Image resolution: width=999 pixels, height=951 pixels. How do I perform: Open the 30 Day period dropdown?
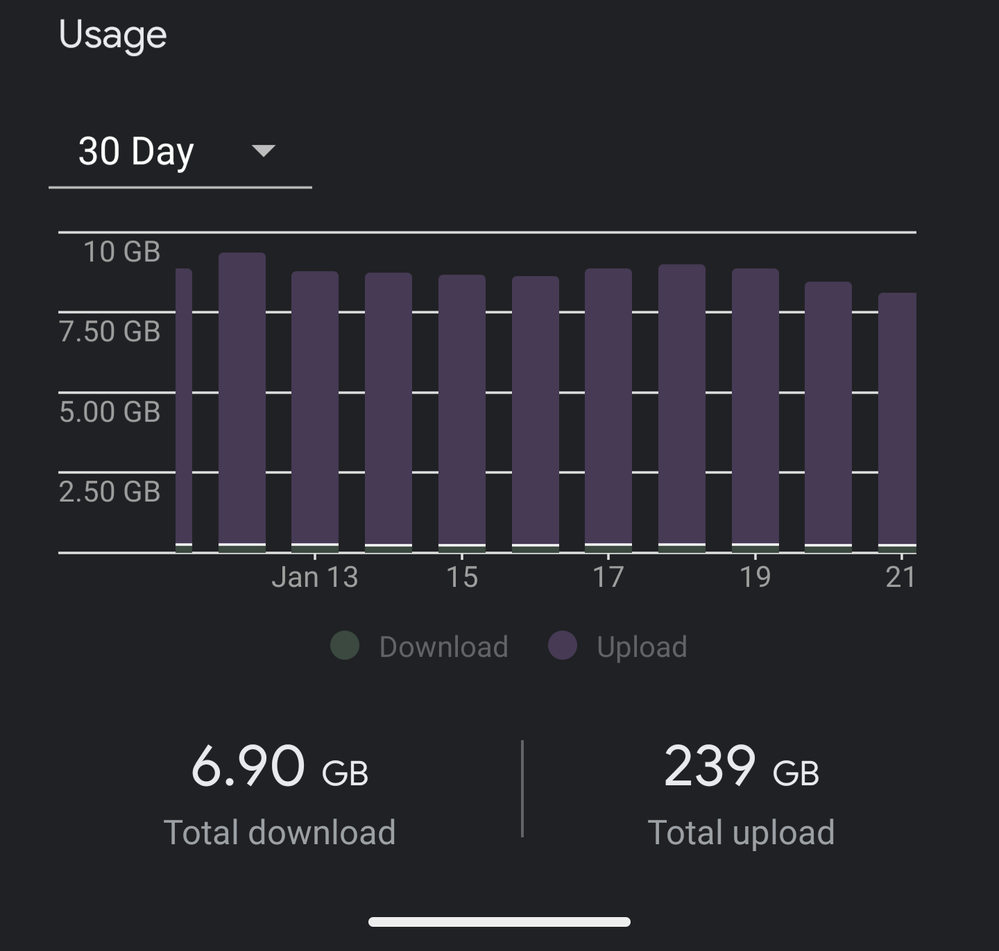point(178,153)
